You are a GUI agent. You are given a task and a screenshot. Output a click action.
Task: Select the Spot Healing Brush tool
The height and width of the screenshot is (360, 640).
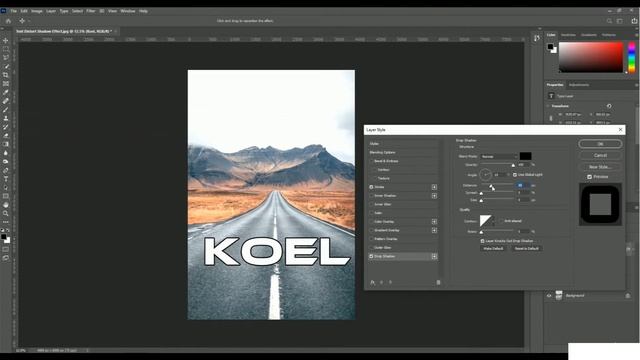pyautogui.click(x=6, y=101)
